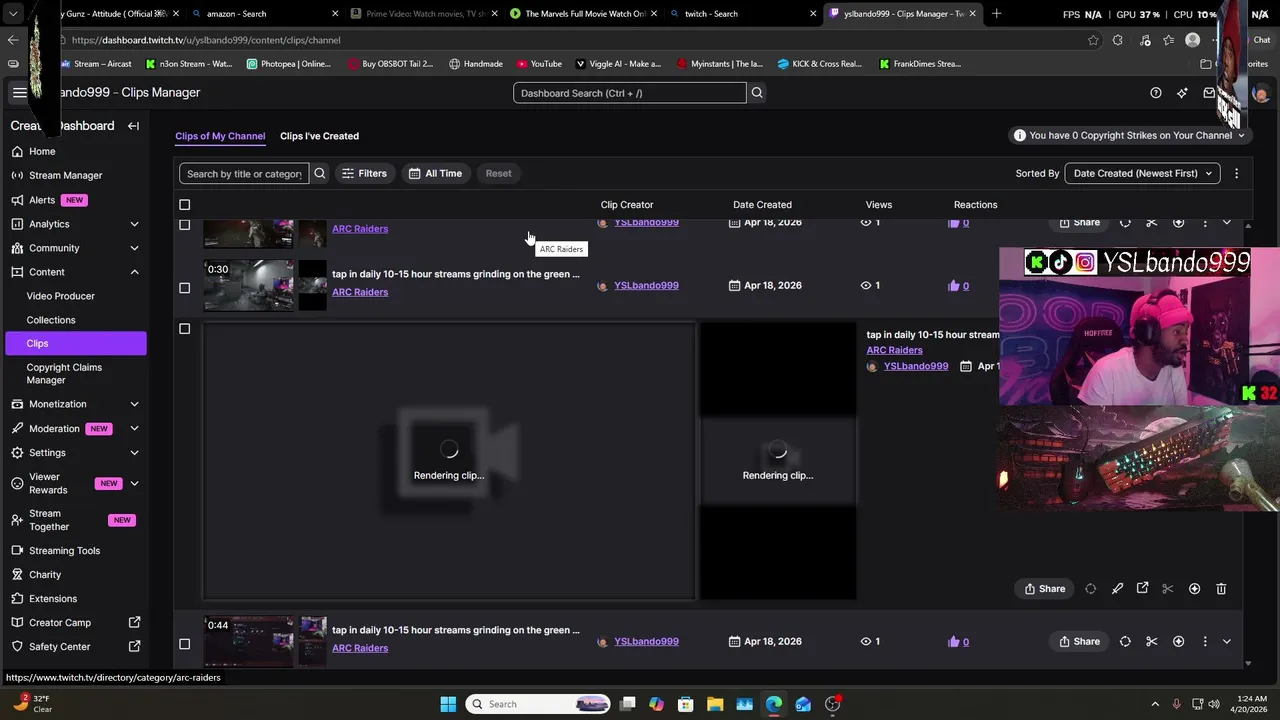The image size is (1280, 720).
Task: Select the Clips of My Channel tab
Action: pyautogui.click(x=220, y=136)
